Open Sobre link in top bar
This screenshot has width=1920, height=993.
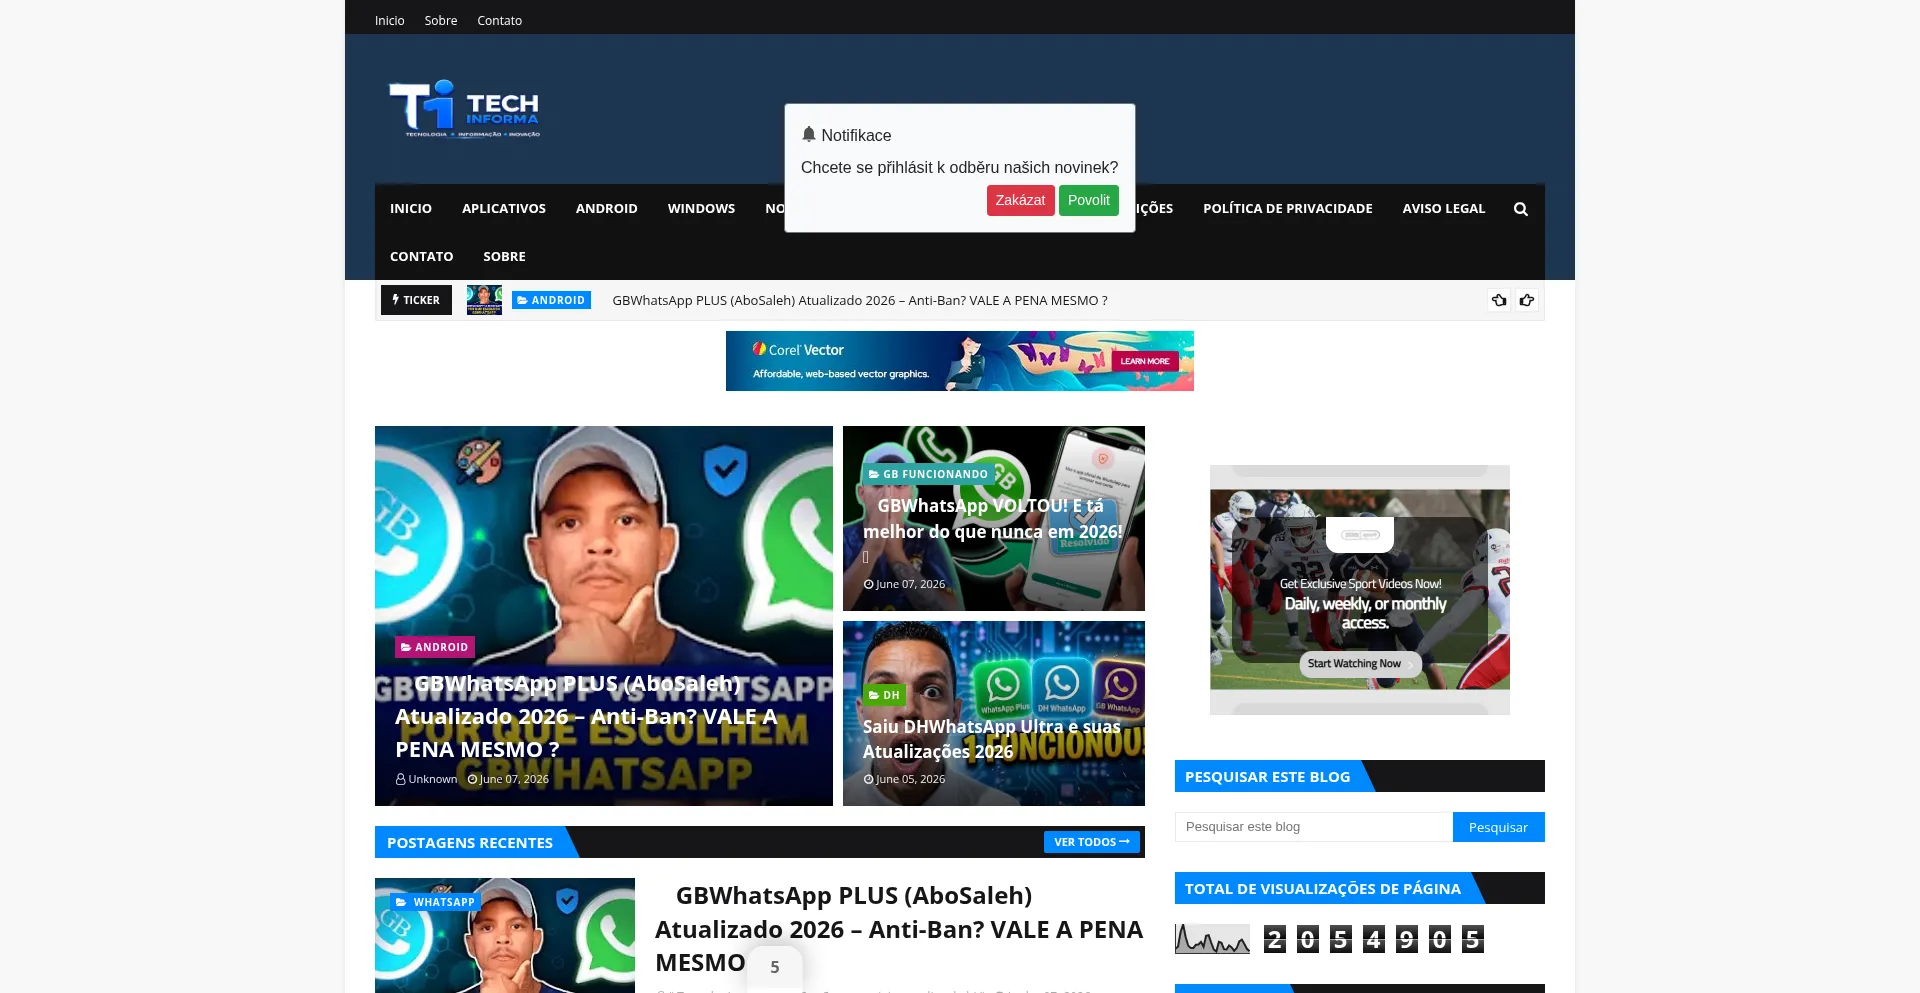pos(441,20)
